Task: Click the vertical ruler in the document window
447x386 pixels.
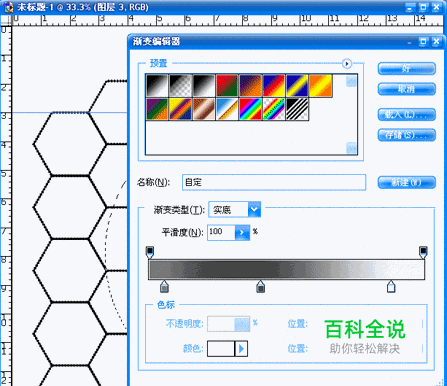Action: click(x=6, y=206)
